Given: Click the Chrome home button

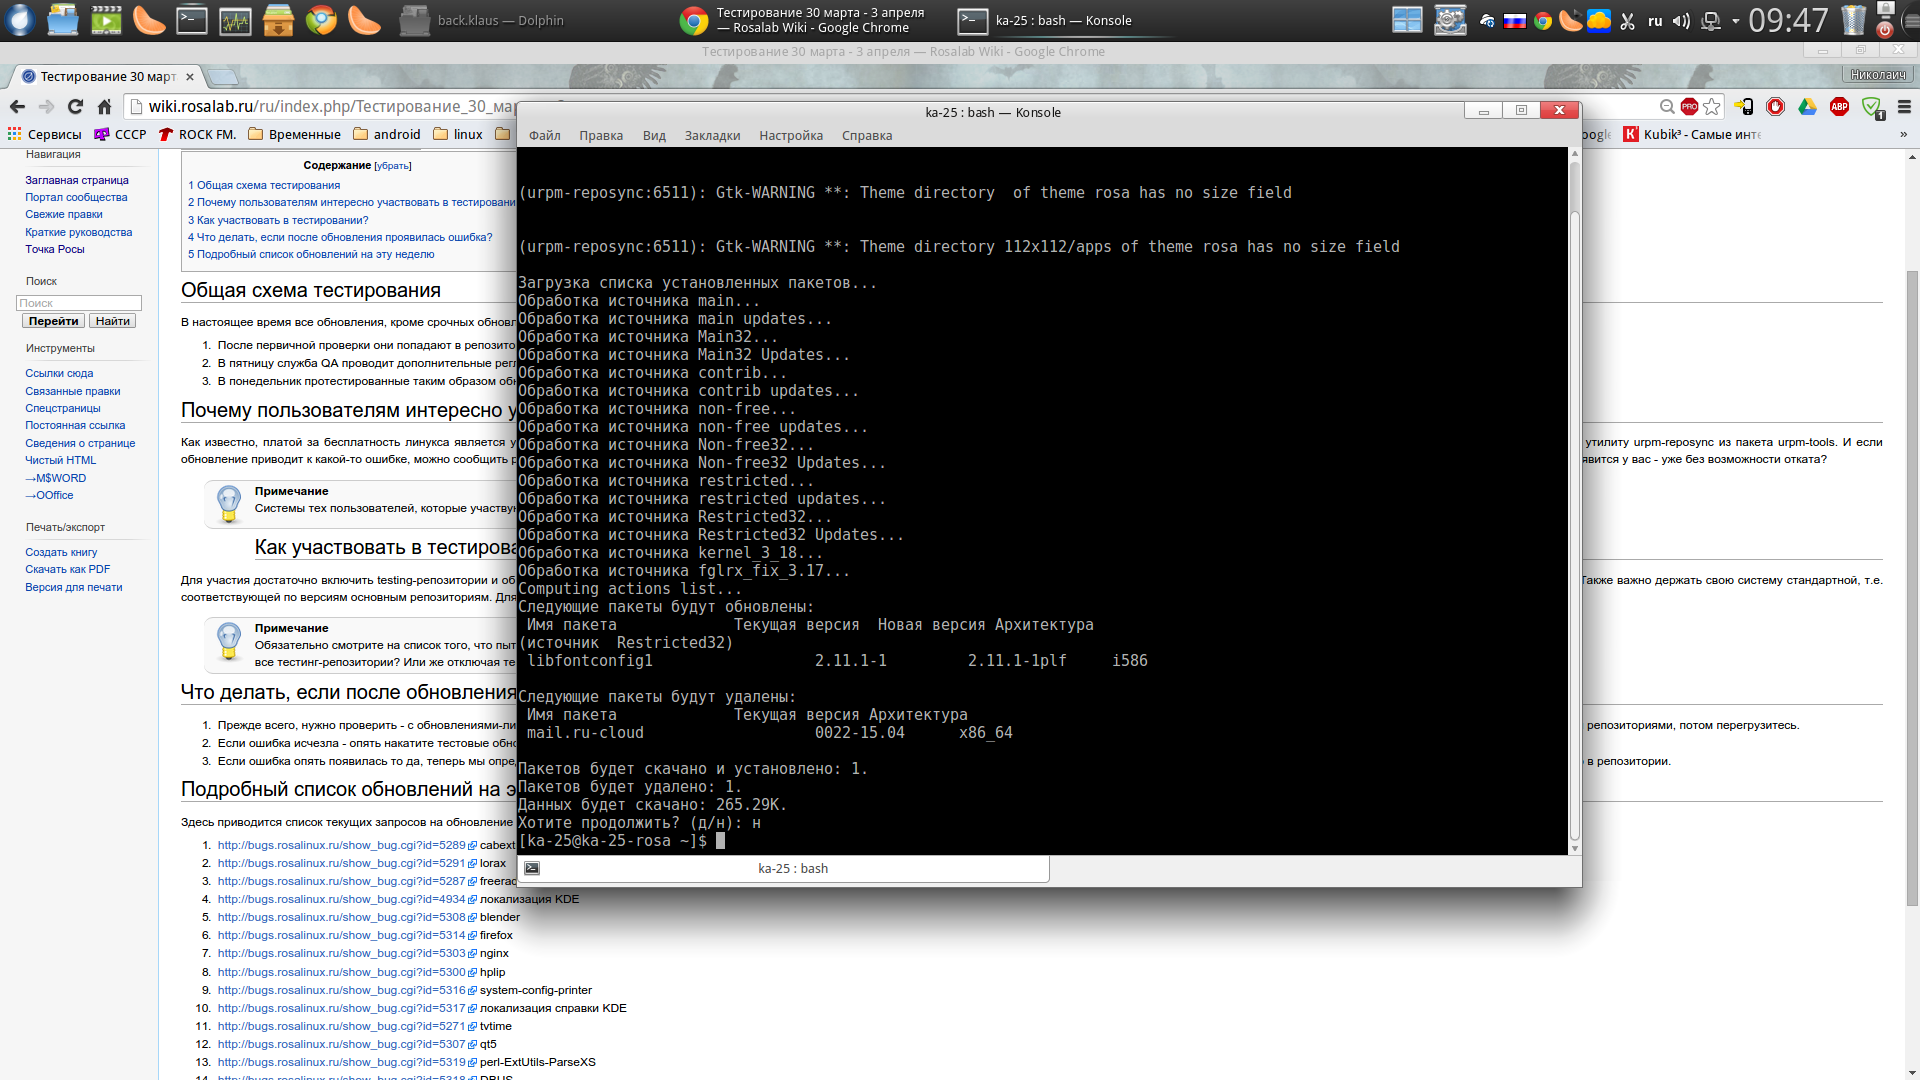Looking at the screenshot, I should pyautogui.click(x=104, y=107).
